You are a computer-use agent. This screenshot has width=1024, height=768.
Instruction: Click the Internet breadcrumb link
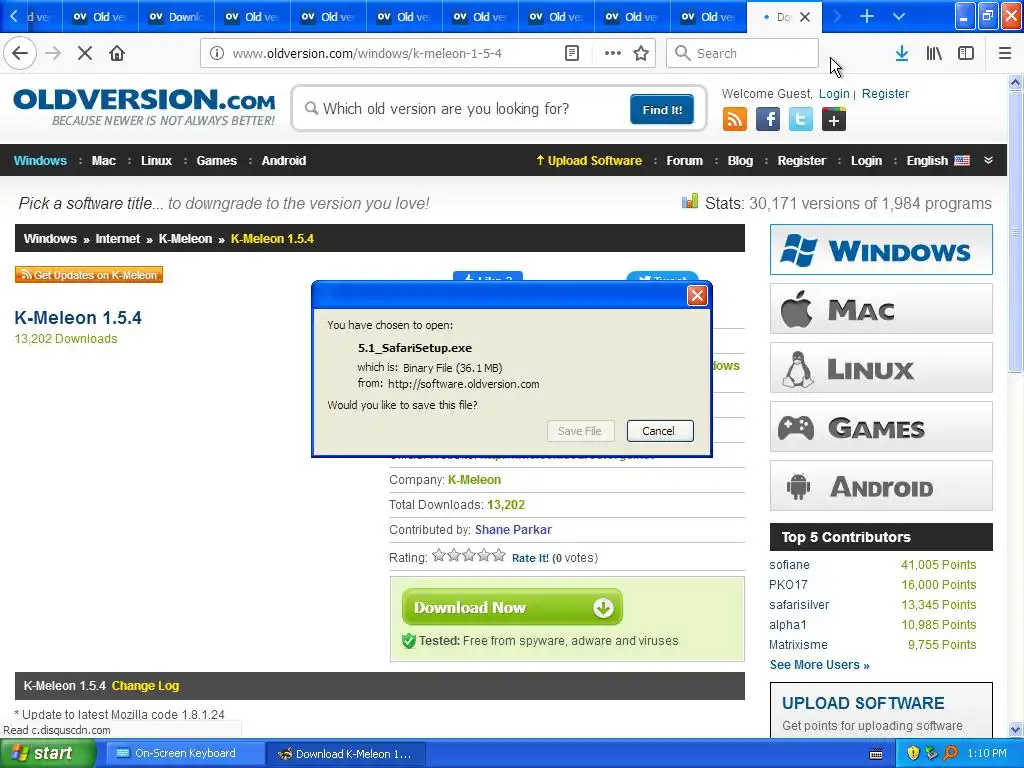tap(118, 239)
